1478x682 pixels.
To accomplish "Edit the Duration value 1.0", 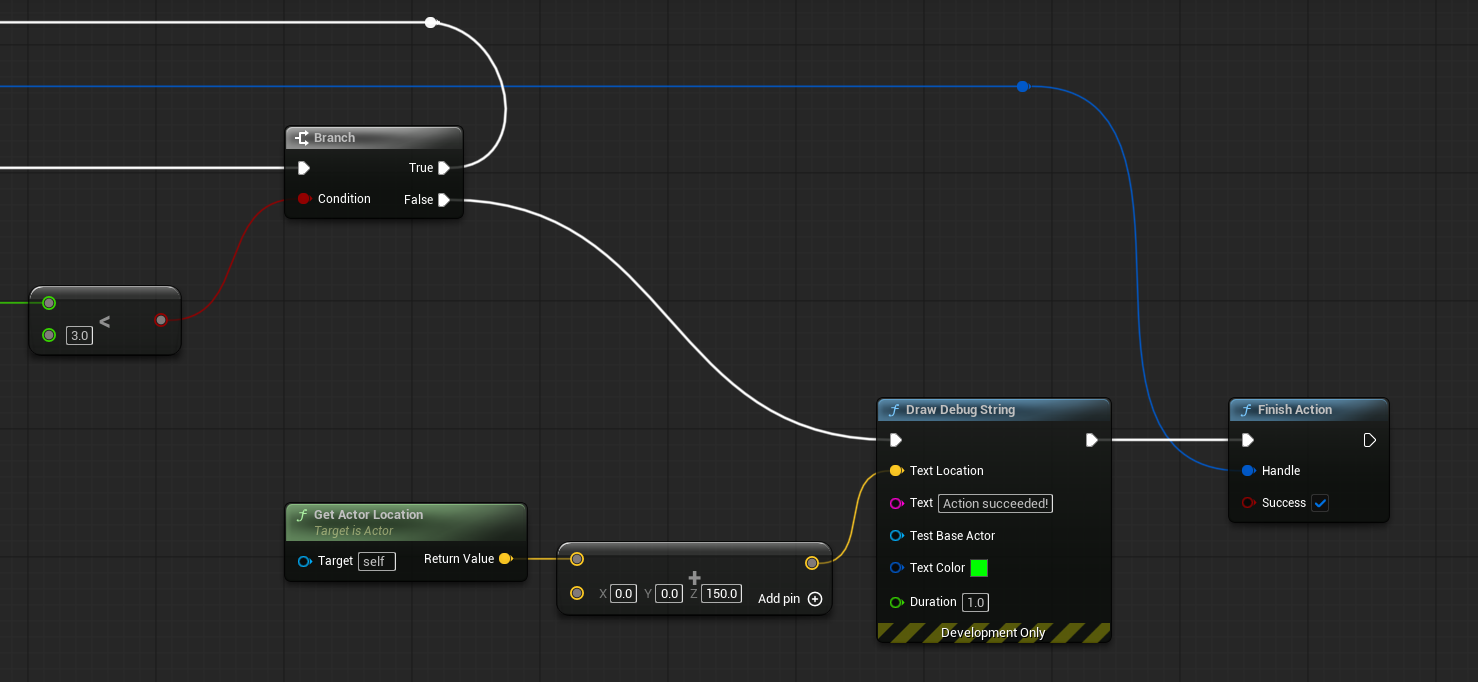I will 975,602.
